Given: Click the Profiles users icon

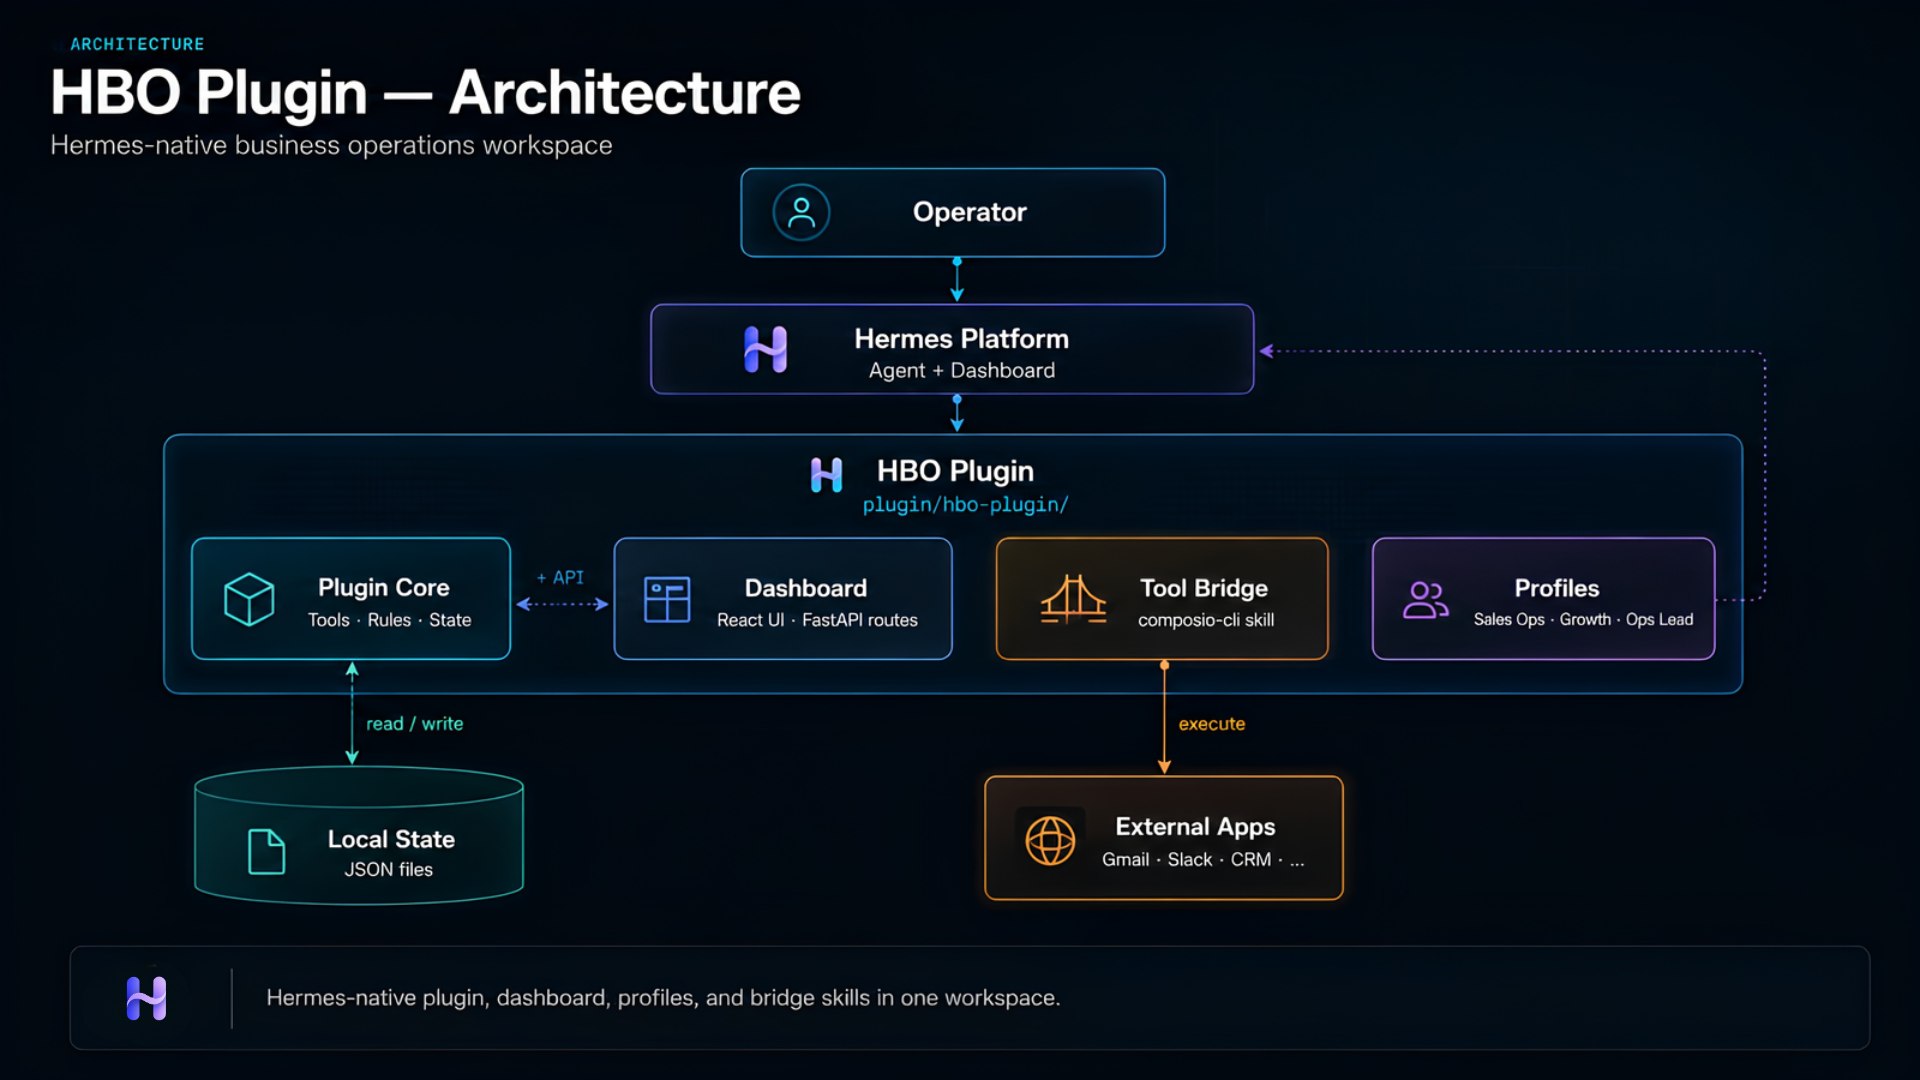Looking at the screenshot, I should click(x=1426, y=600).
